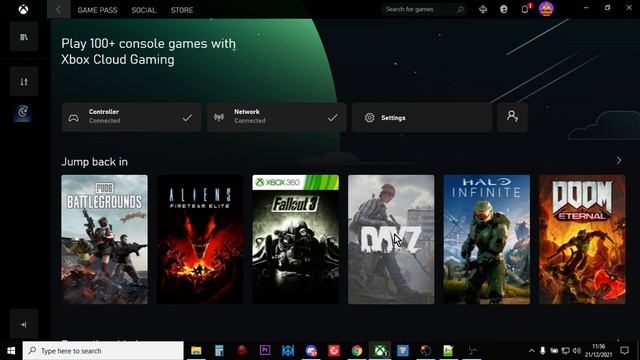
Task: Click the Xbox logo home icon
Action: (x=23, y=9)
